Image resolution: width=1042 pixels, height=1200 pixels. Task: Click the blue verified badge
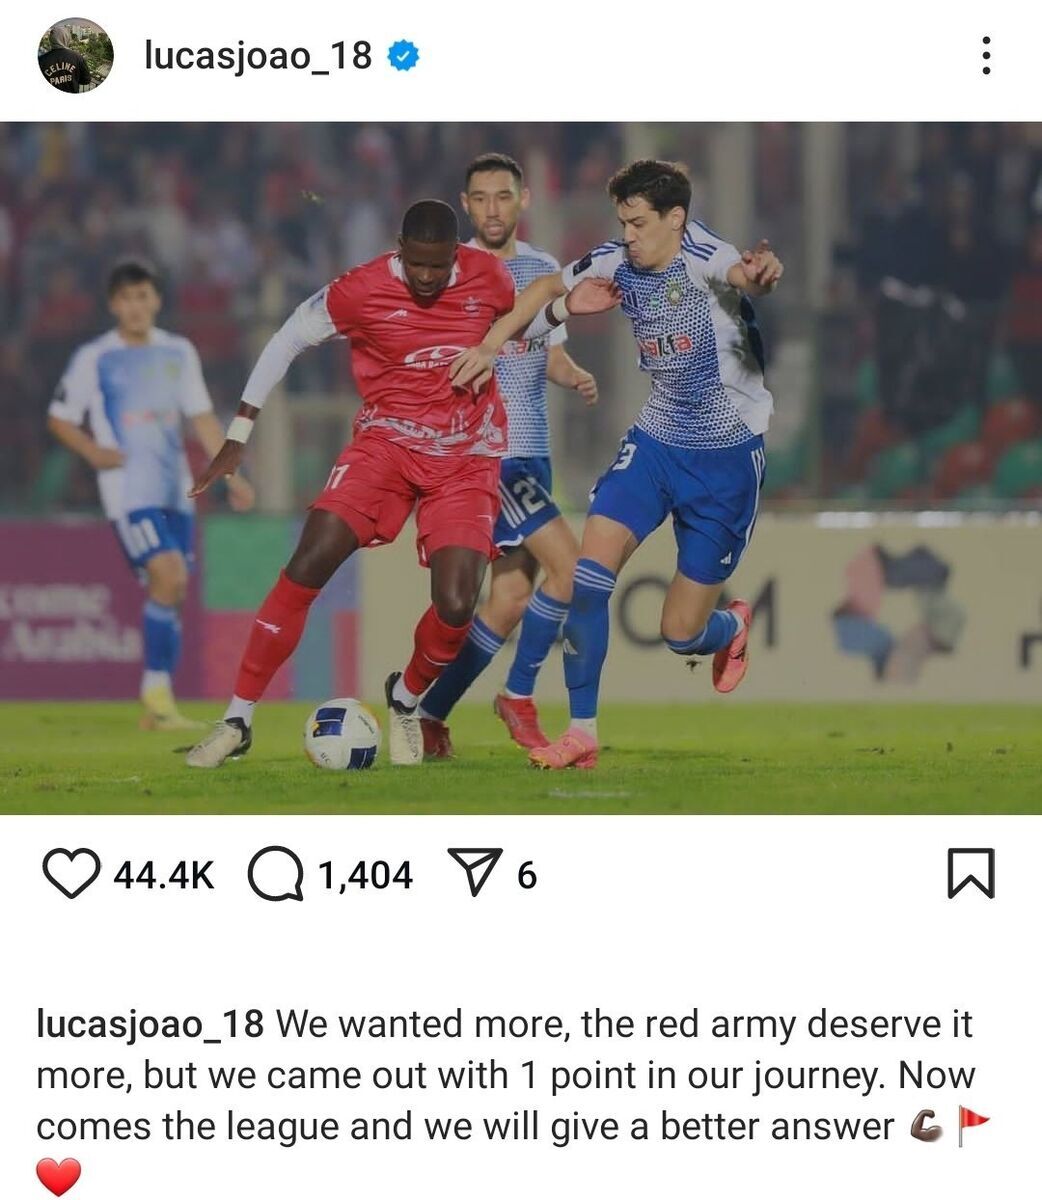point(403,56)
